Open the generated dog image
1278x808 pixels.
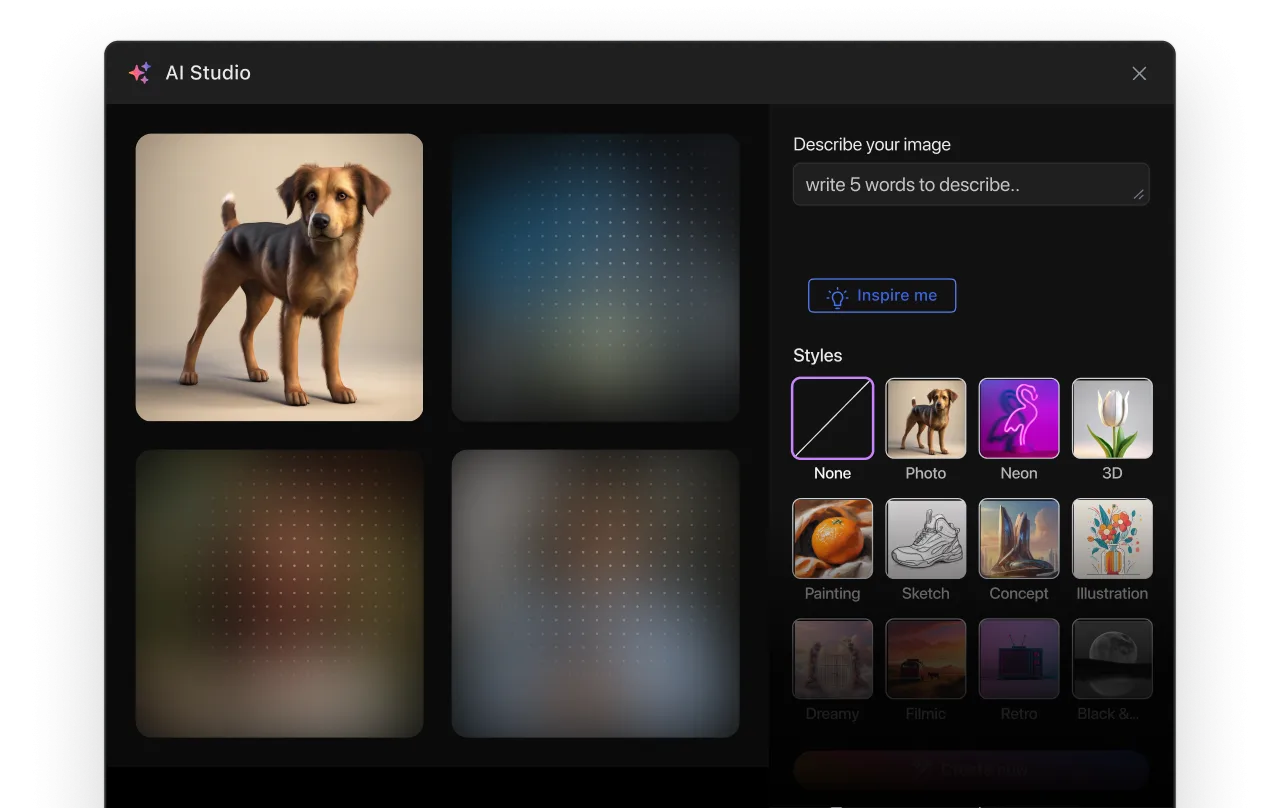coord(279,277)
